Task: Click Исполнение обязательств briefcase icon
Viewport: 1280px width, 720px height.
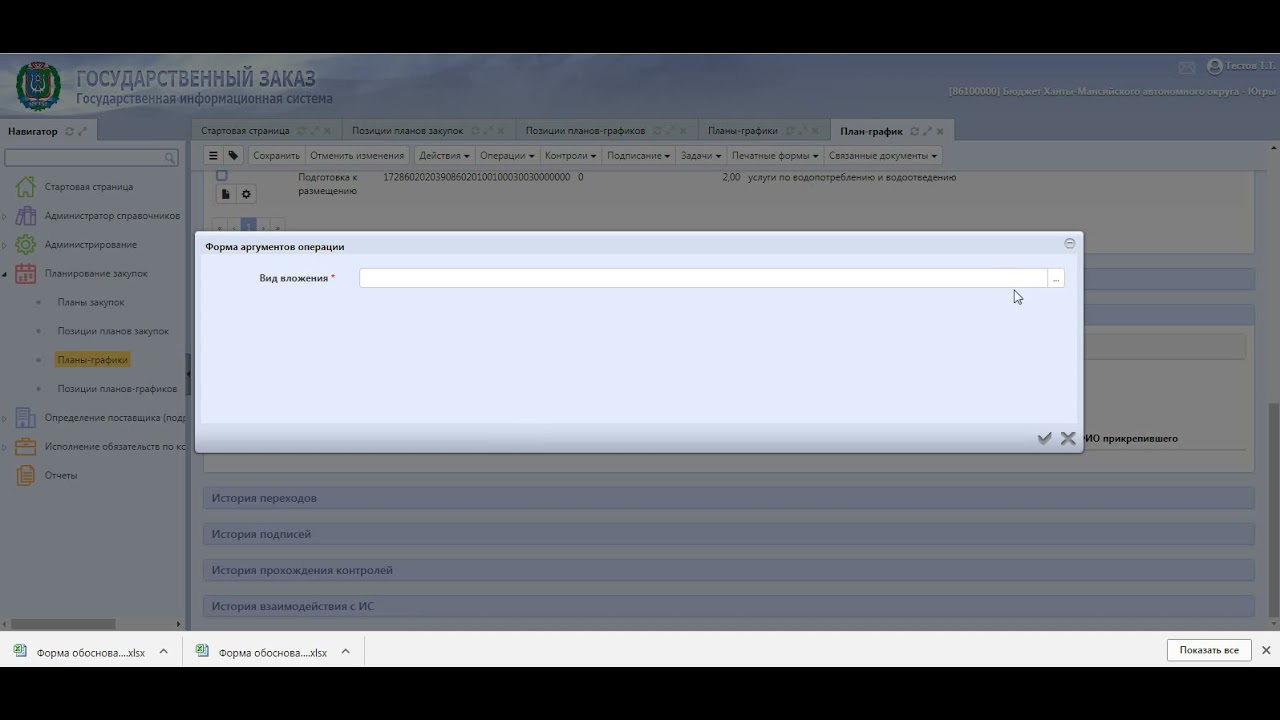Action: (x=25, y=447)
